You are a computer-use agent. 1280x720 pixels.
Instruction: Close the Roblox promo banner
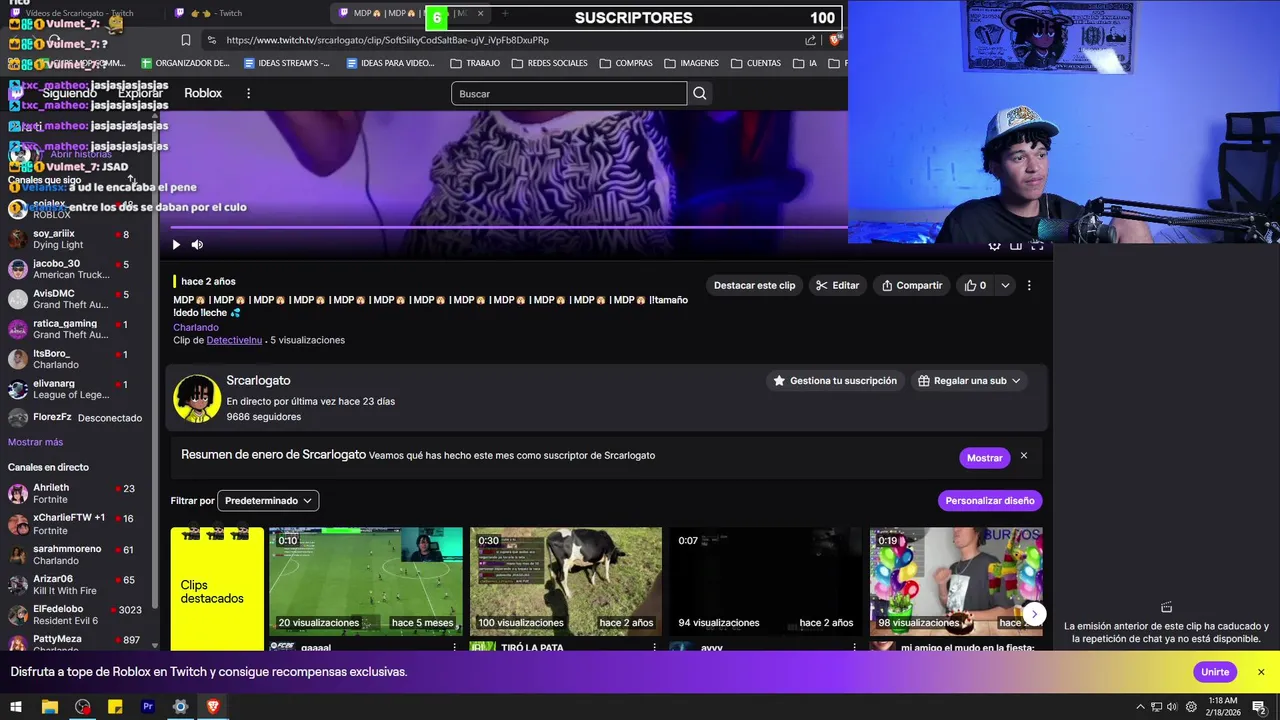click(x=1261, y=672)
